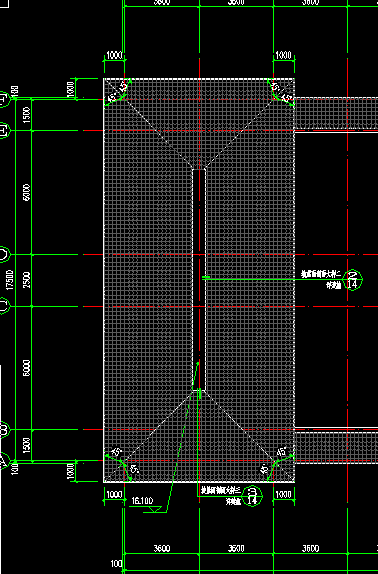Screen dimensions: 378x574
Task: Select the 45° angle label at the top-left hip
Action: click(x=124, y=86)
